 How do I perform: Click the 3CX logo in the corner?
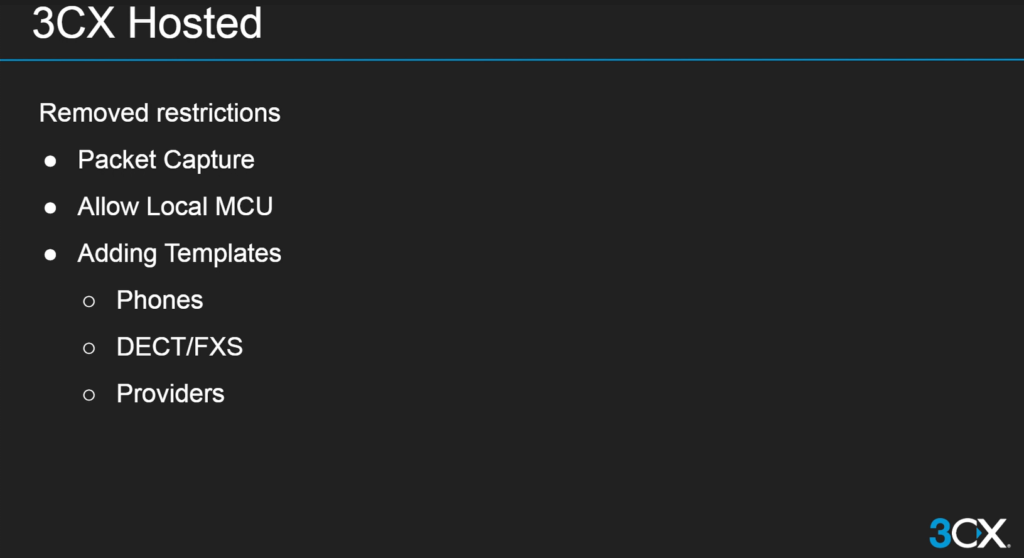[x=967, y=531]
